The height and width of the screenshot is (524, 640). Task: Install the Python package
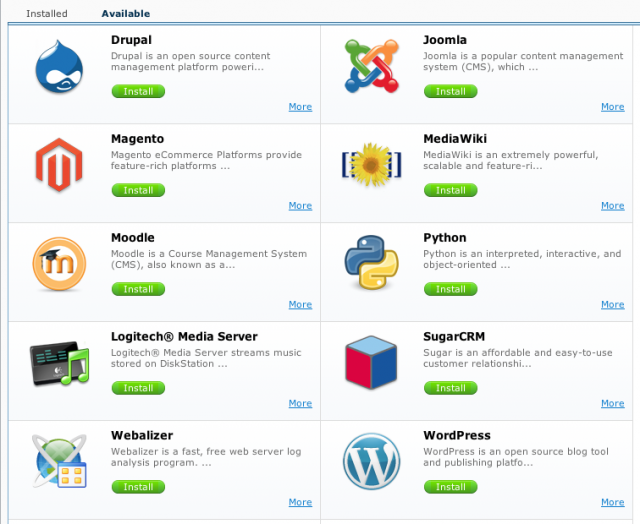click(451, 289)
